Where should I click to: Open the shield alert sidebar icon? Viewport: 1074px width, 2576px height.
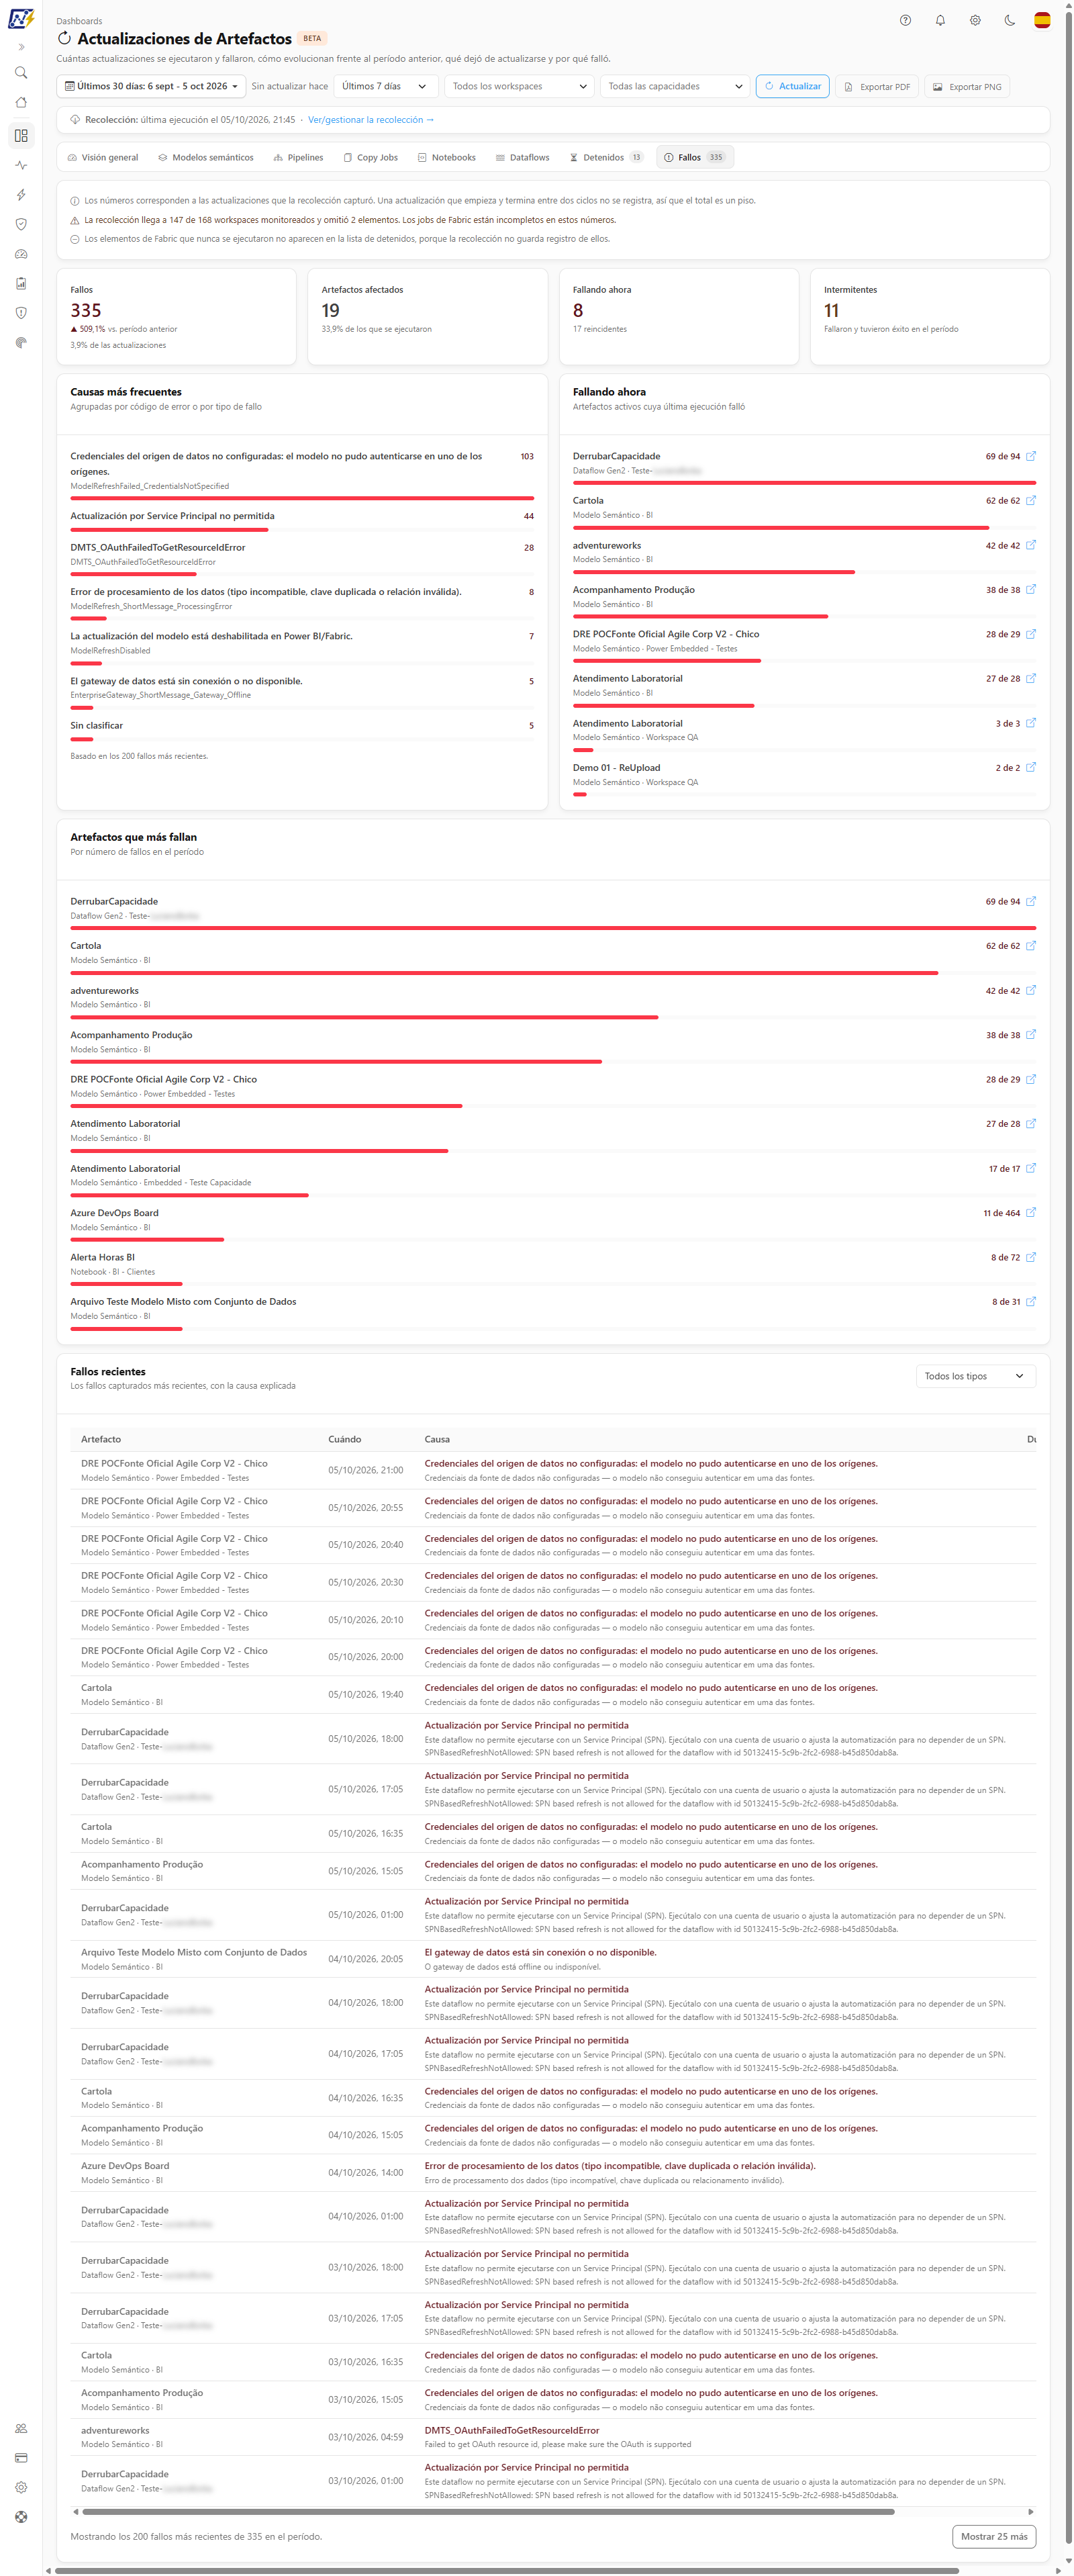[x=21, y=313]
